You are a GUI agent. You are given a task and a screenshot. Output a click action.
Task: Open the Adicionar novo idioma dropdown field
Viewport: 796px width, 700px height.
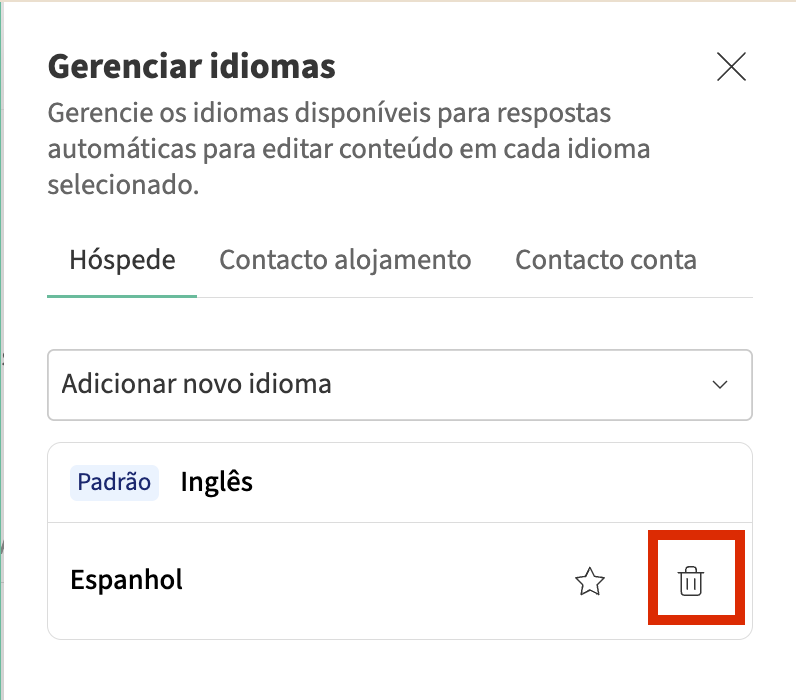[399, 384]
